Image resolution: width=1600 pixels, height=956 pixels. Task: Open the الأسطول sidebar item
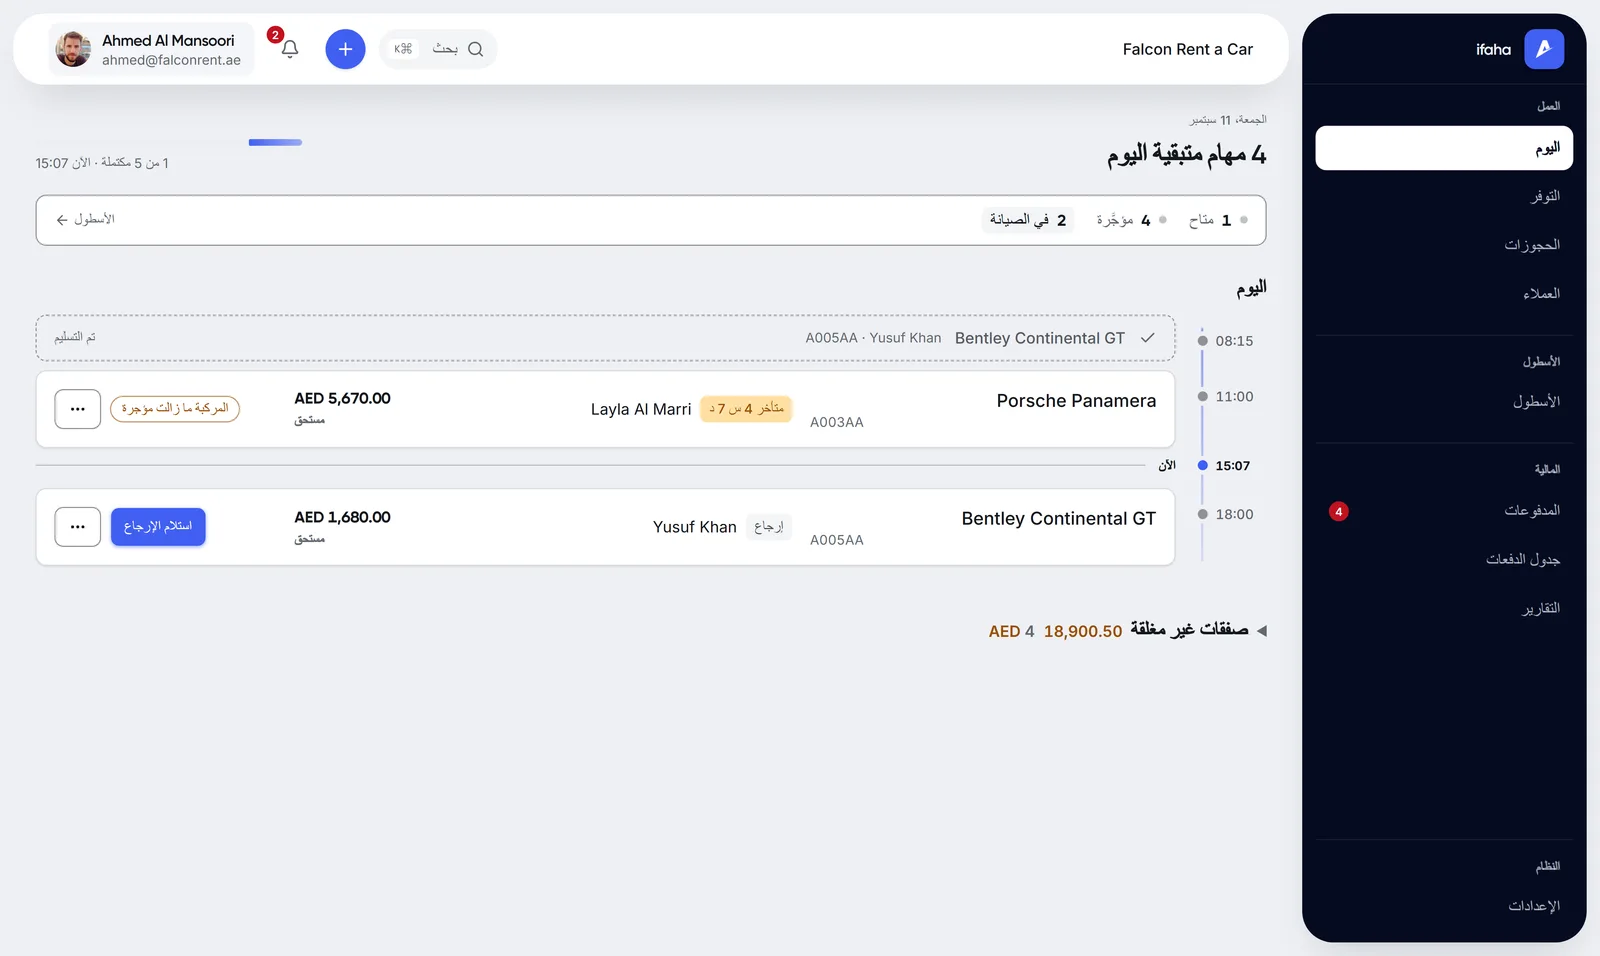coord(1444,402)
